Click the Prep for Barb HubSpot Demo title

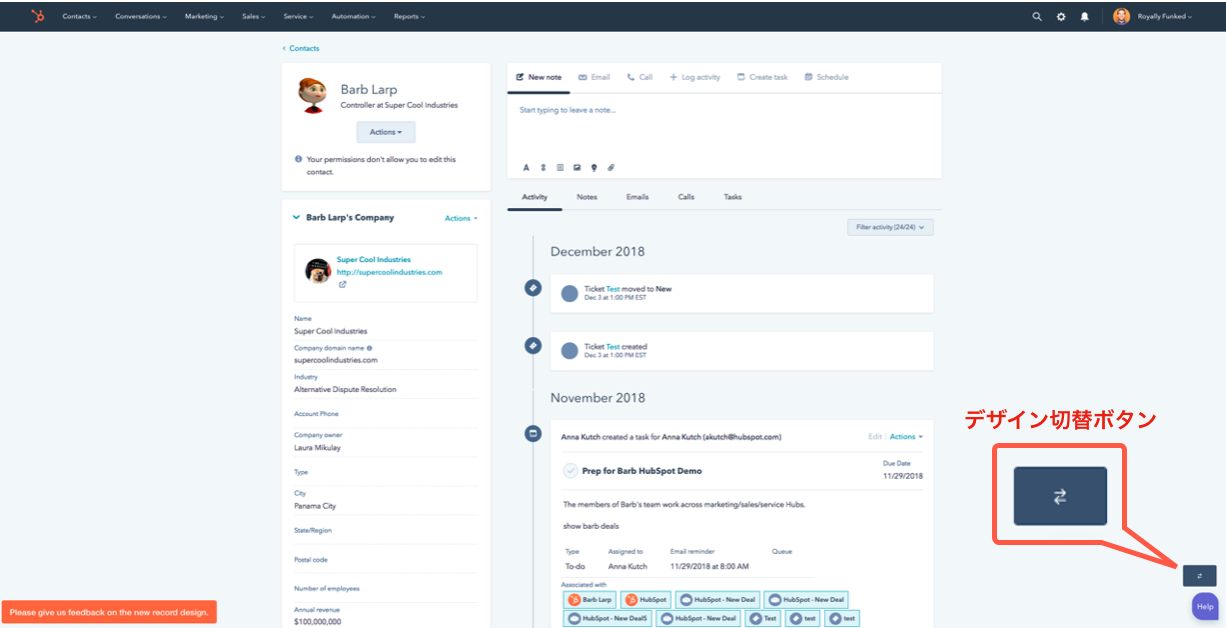pos(642,471)
